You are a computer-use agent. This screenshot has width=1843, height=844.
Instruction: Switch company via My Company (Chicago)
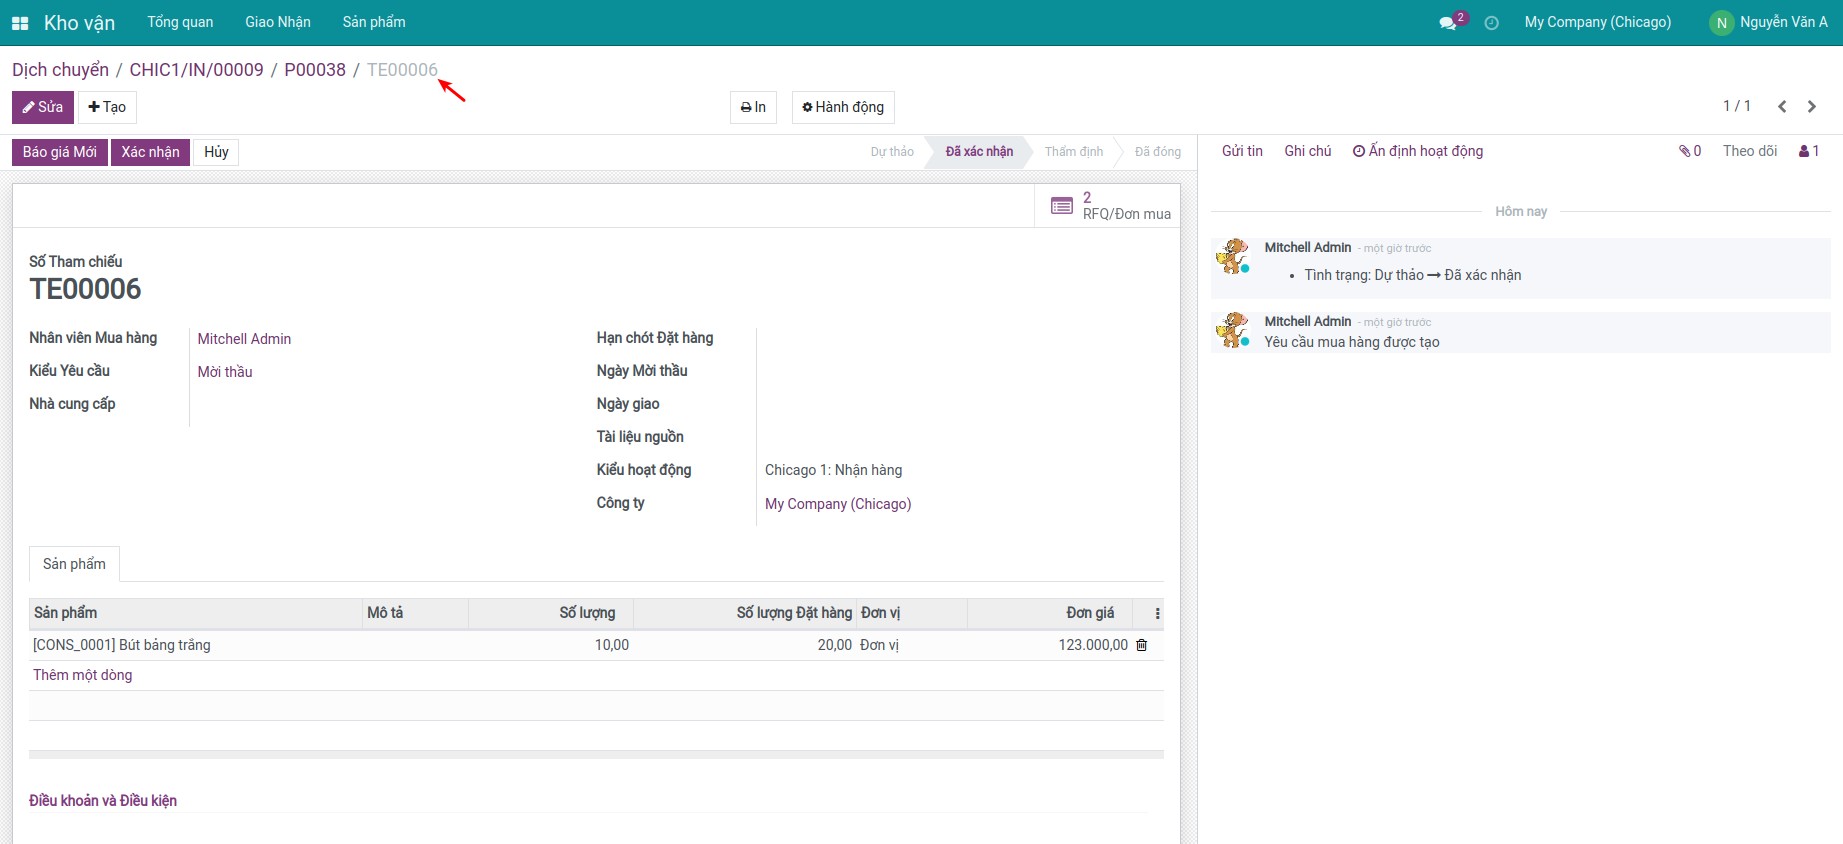coord(1597,22)
